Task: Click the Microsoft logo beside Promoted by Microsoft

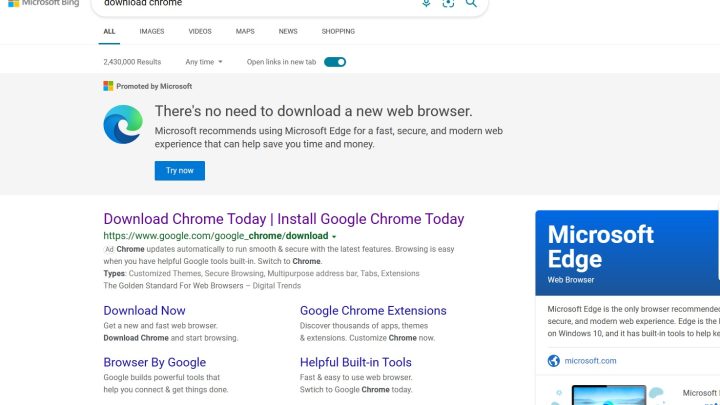Action: (x=108, y=86)
